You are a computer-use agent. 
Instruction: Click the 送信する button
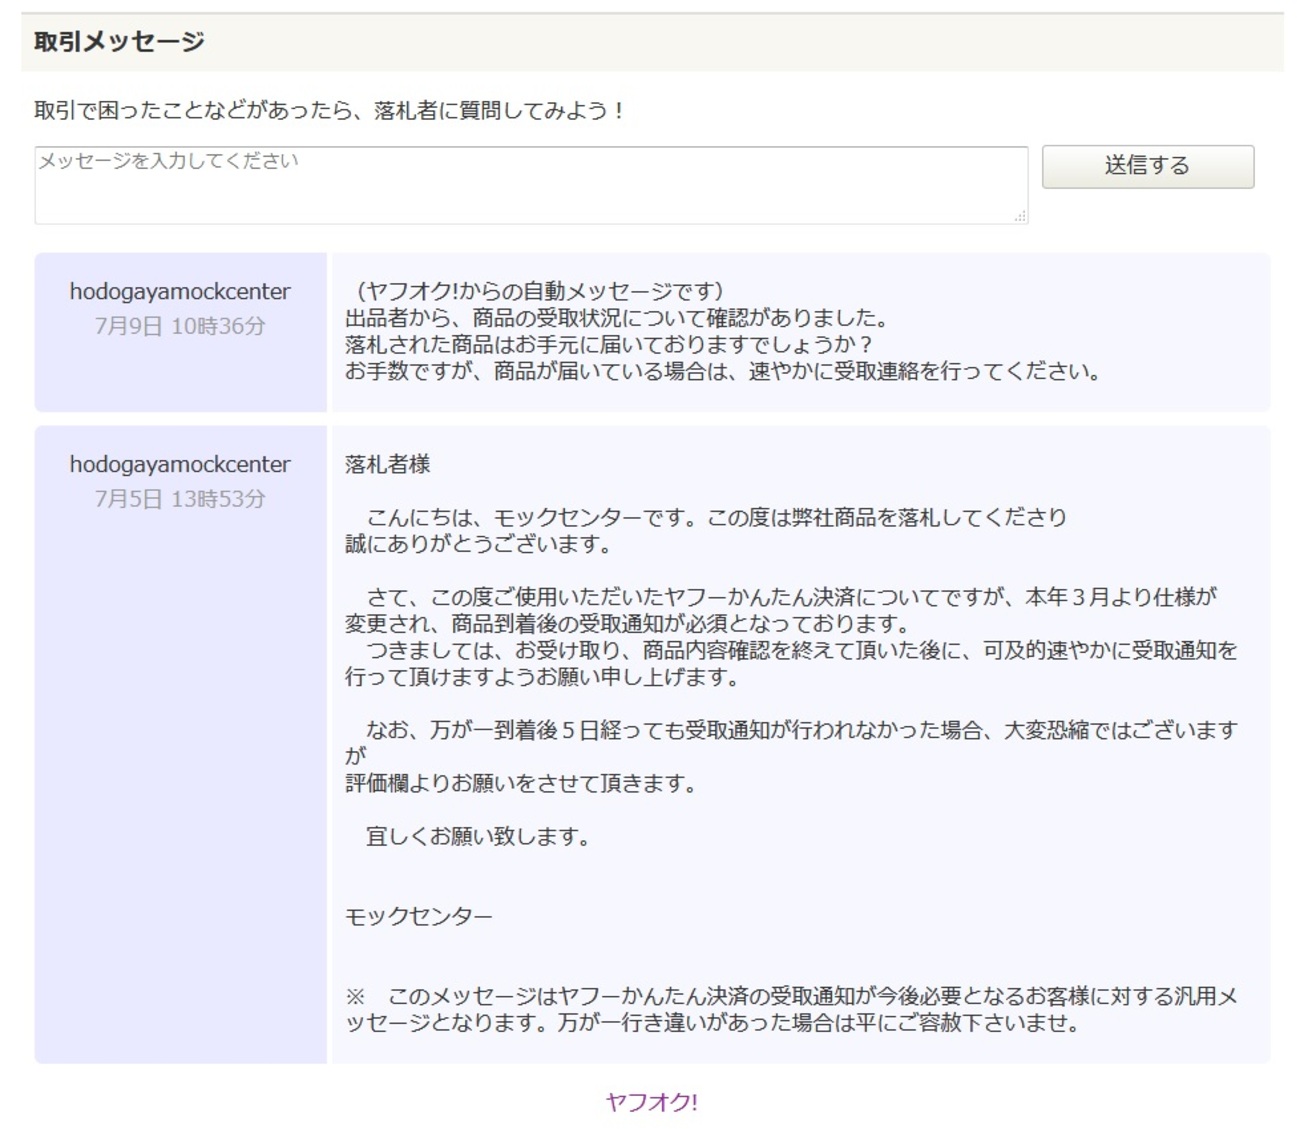(x=1147, y=166)
